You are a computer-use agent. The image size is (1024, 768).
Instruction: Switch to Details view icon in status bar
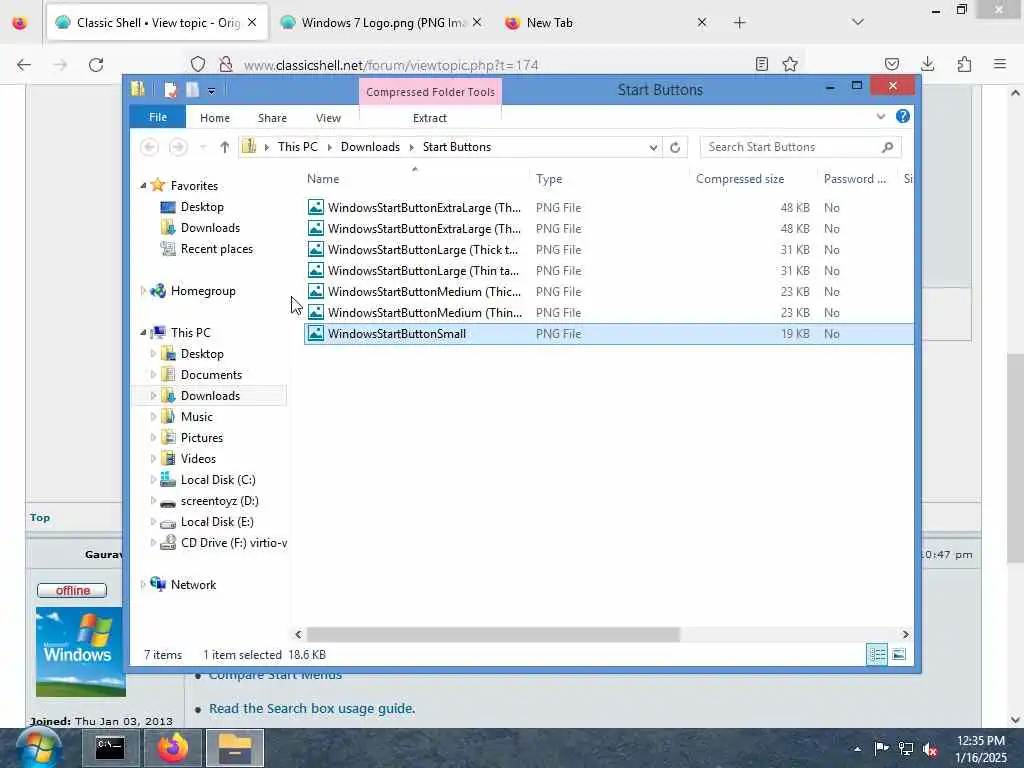(x=877, y=654)
